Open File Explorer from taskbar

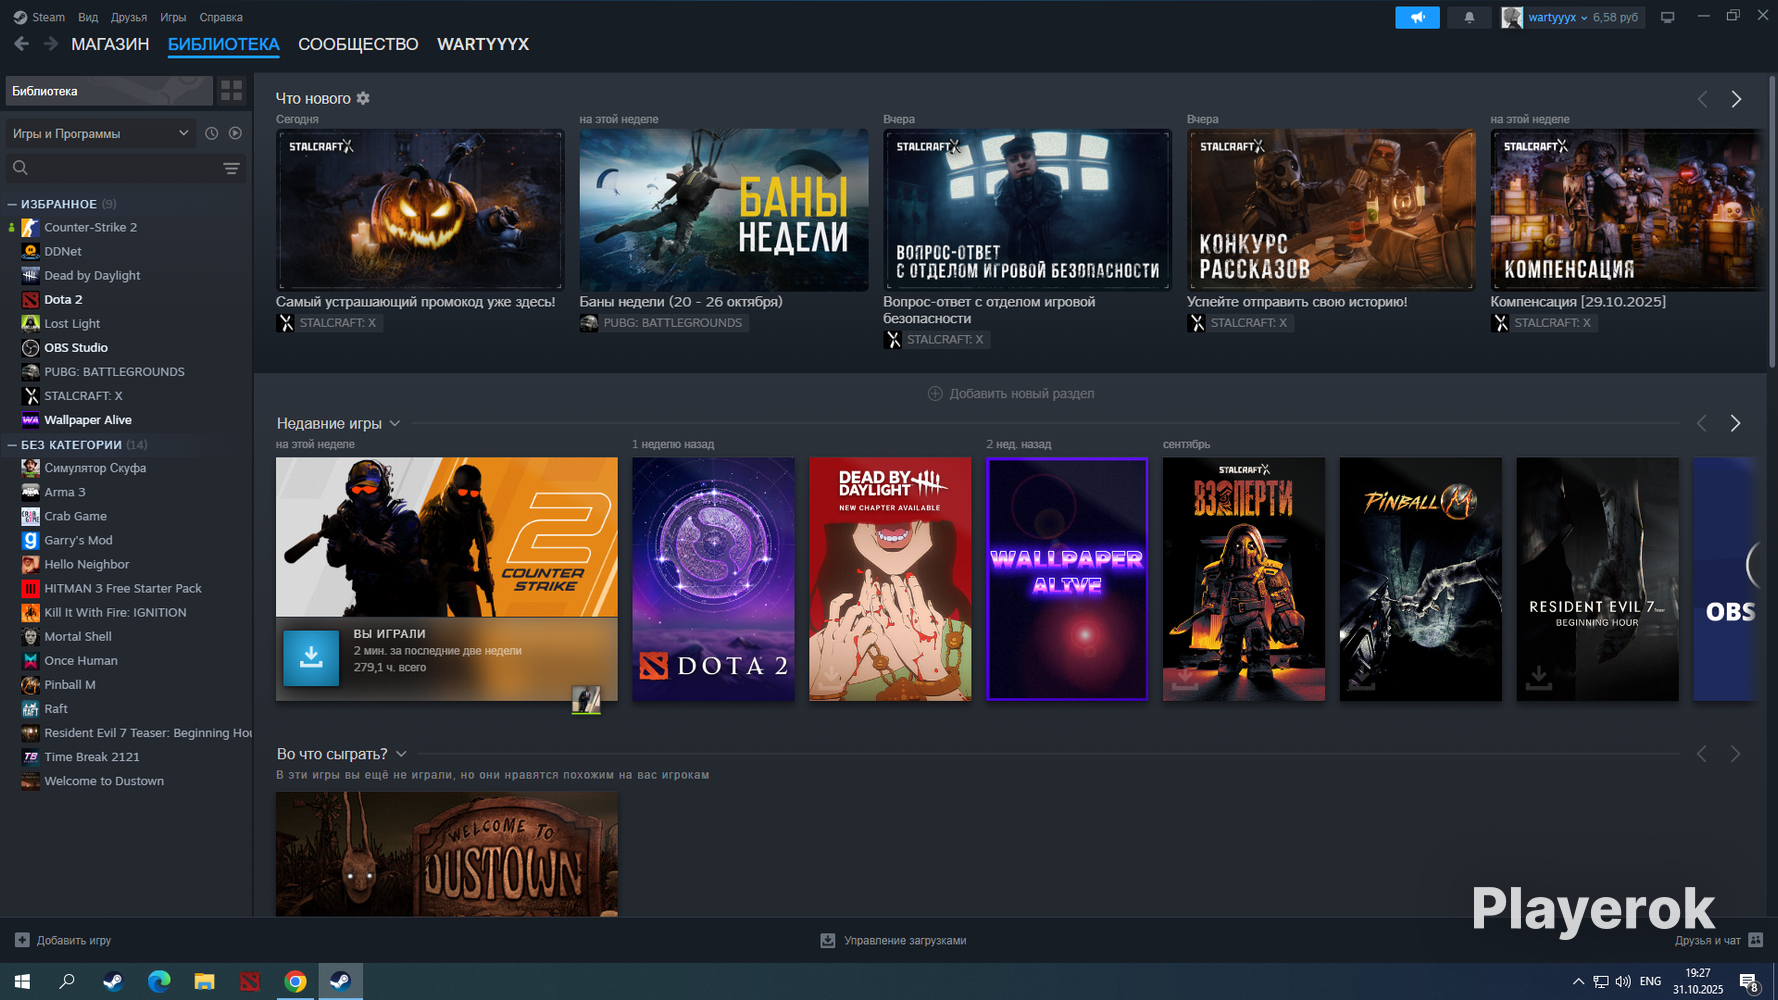[204, 981]
